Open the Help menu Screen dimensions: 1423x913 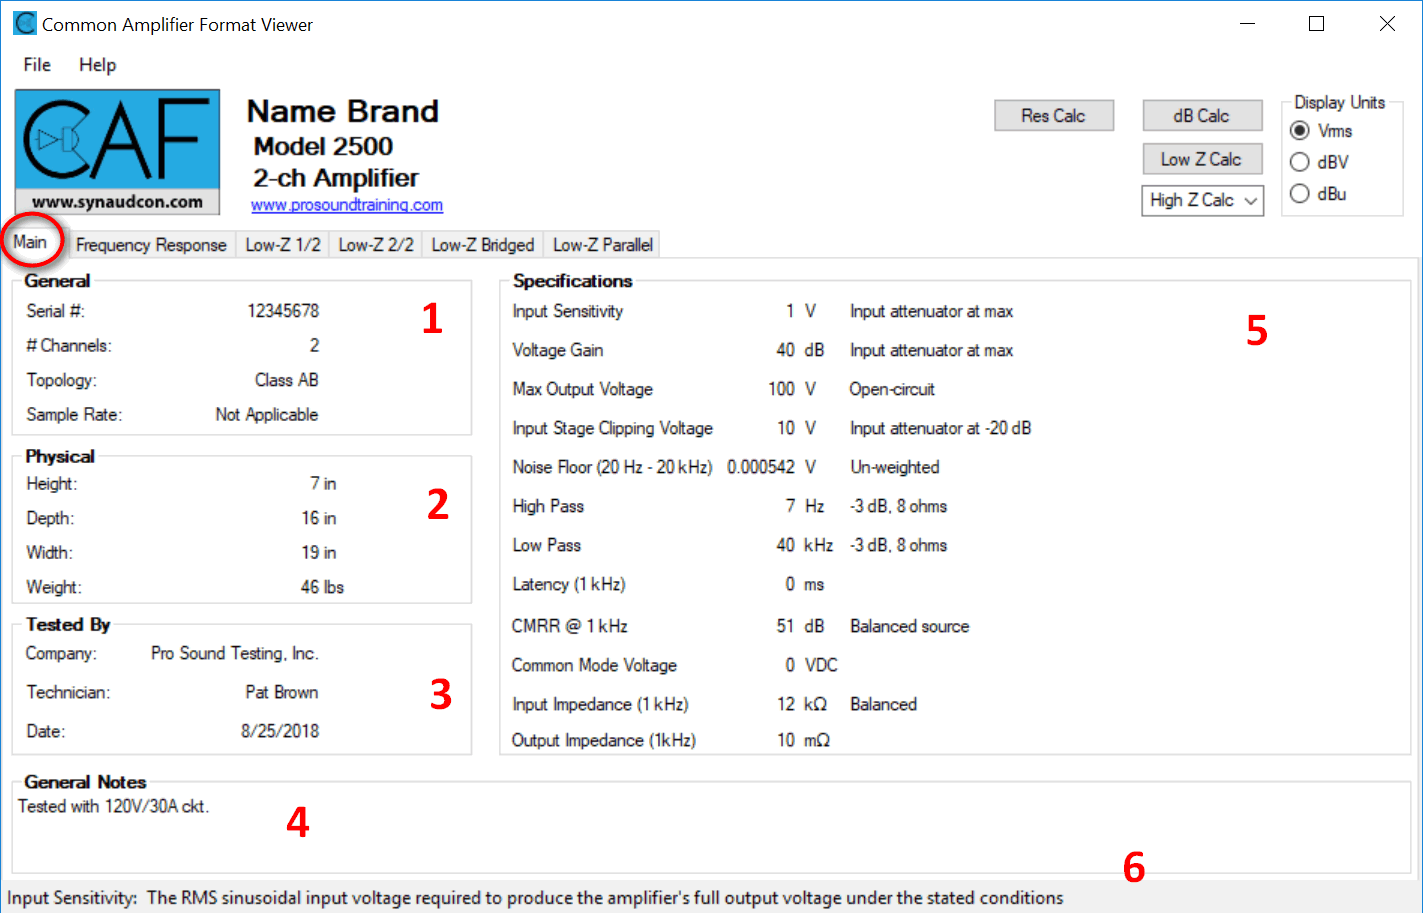tap(97, 65)
